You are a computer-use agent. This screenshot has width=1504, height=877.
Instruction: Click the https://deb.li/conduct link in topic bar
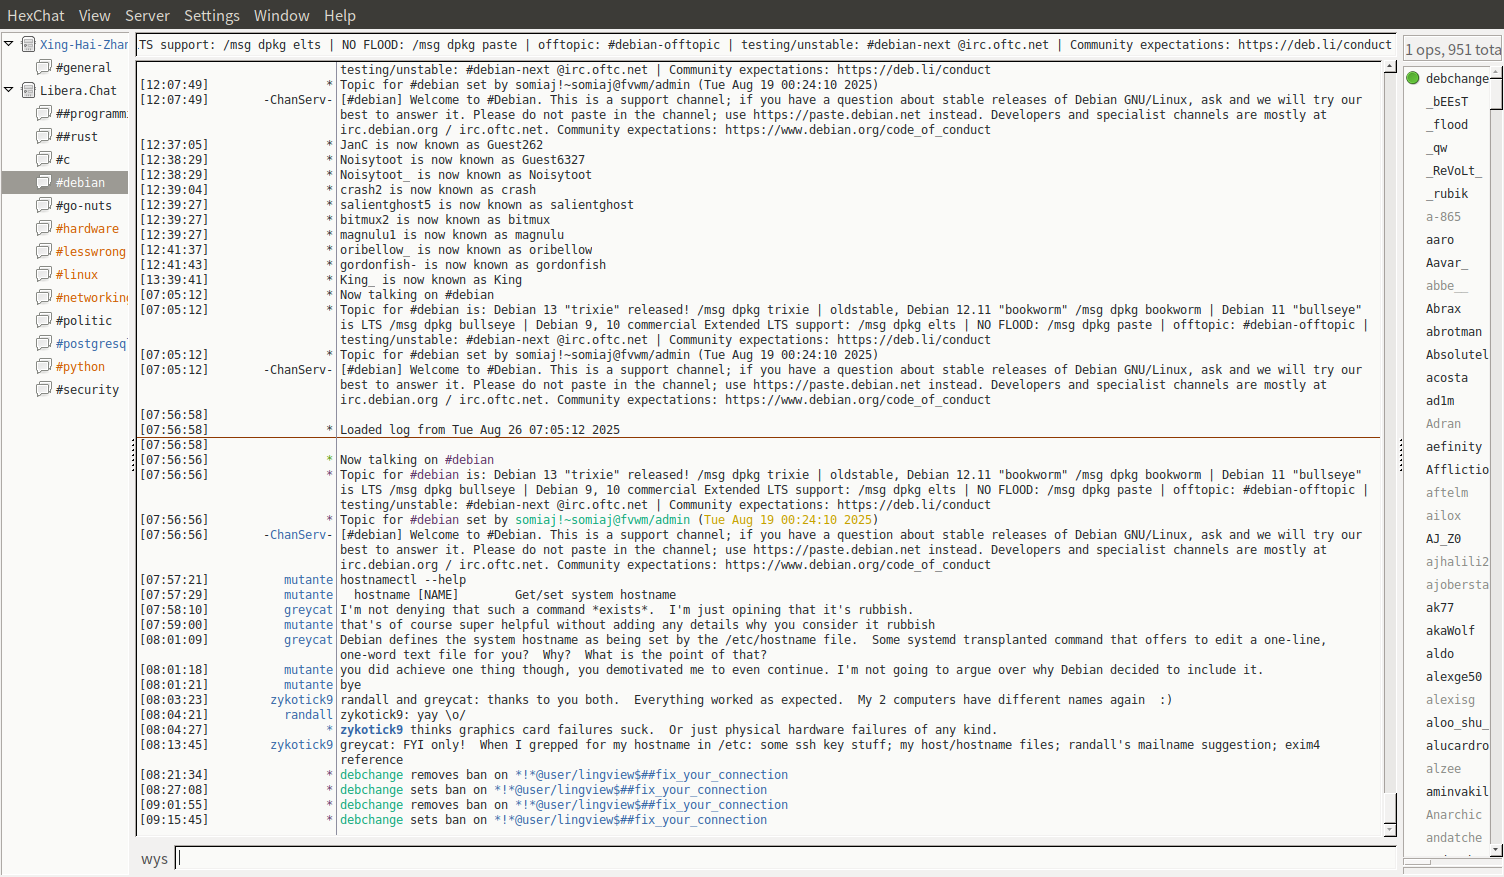(1314, 44)
